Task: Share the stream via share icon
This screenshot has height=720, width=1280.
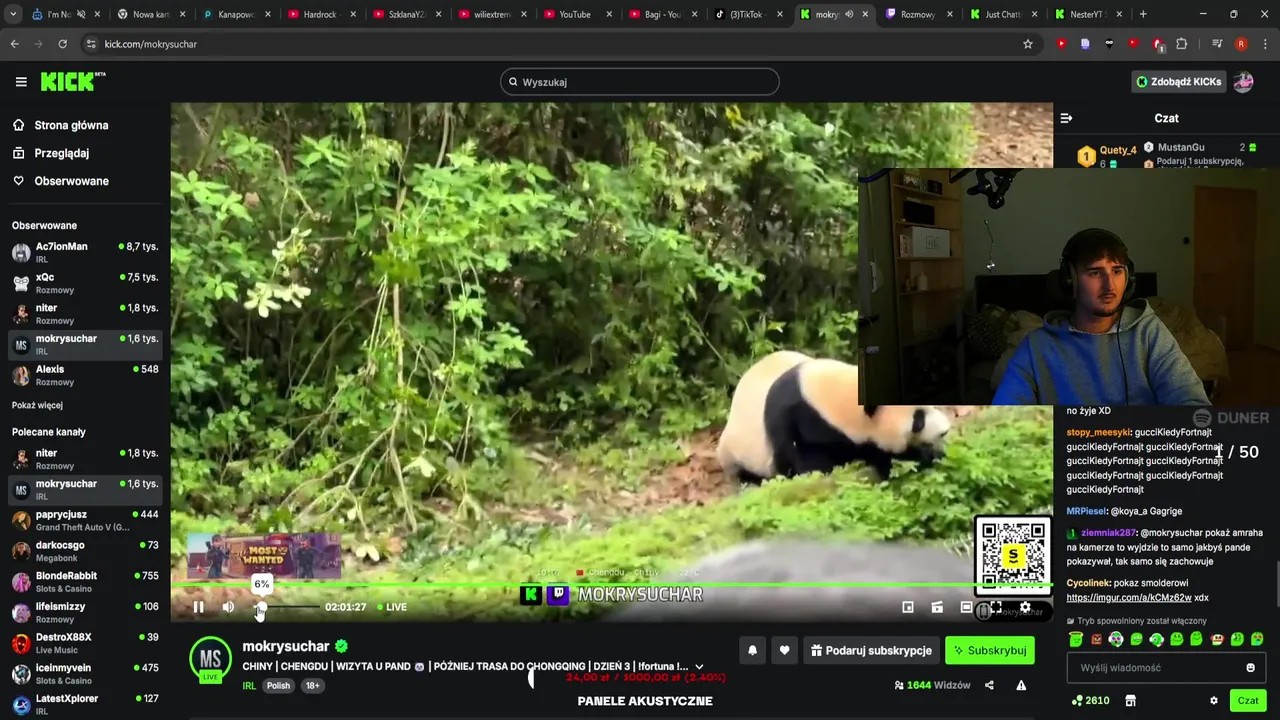Action: [x=989, y=685]
